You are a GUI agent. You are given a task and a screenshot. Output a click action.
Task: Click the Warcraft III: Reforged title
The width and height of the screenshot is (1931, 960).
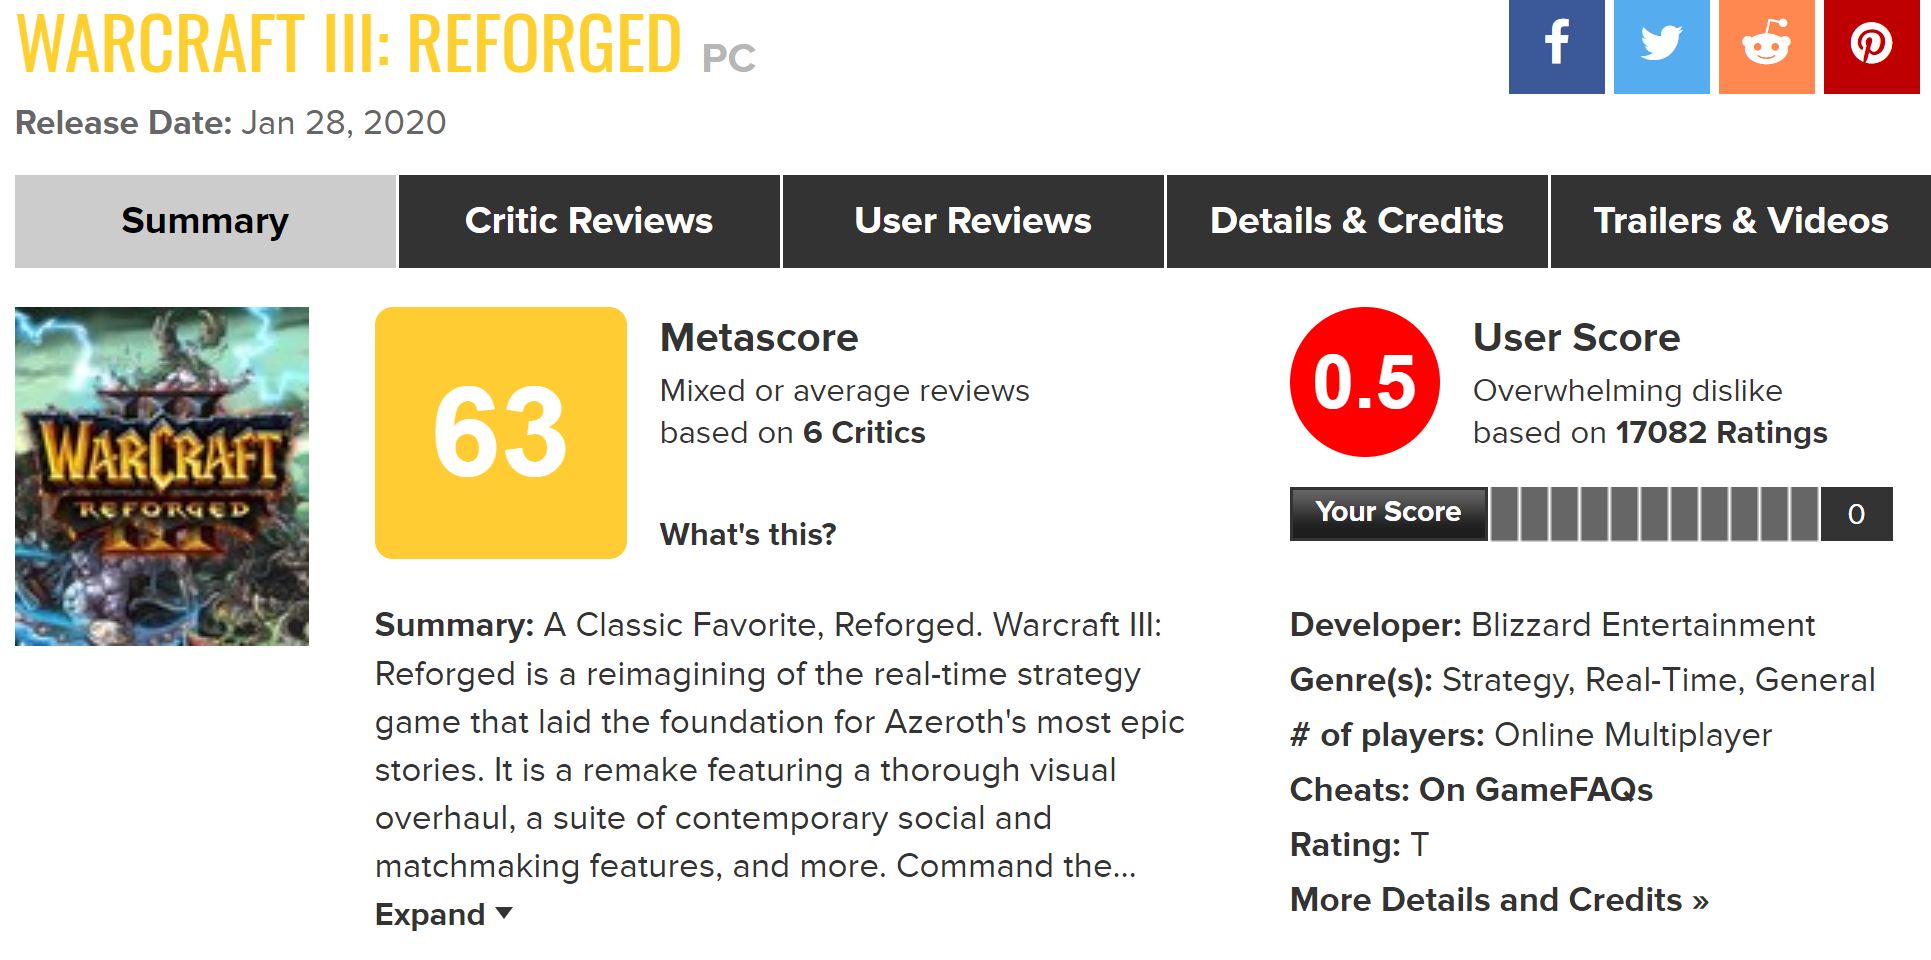pyautogui.click(x=349, y=45)
